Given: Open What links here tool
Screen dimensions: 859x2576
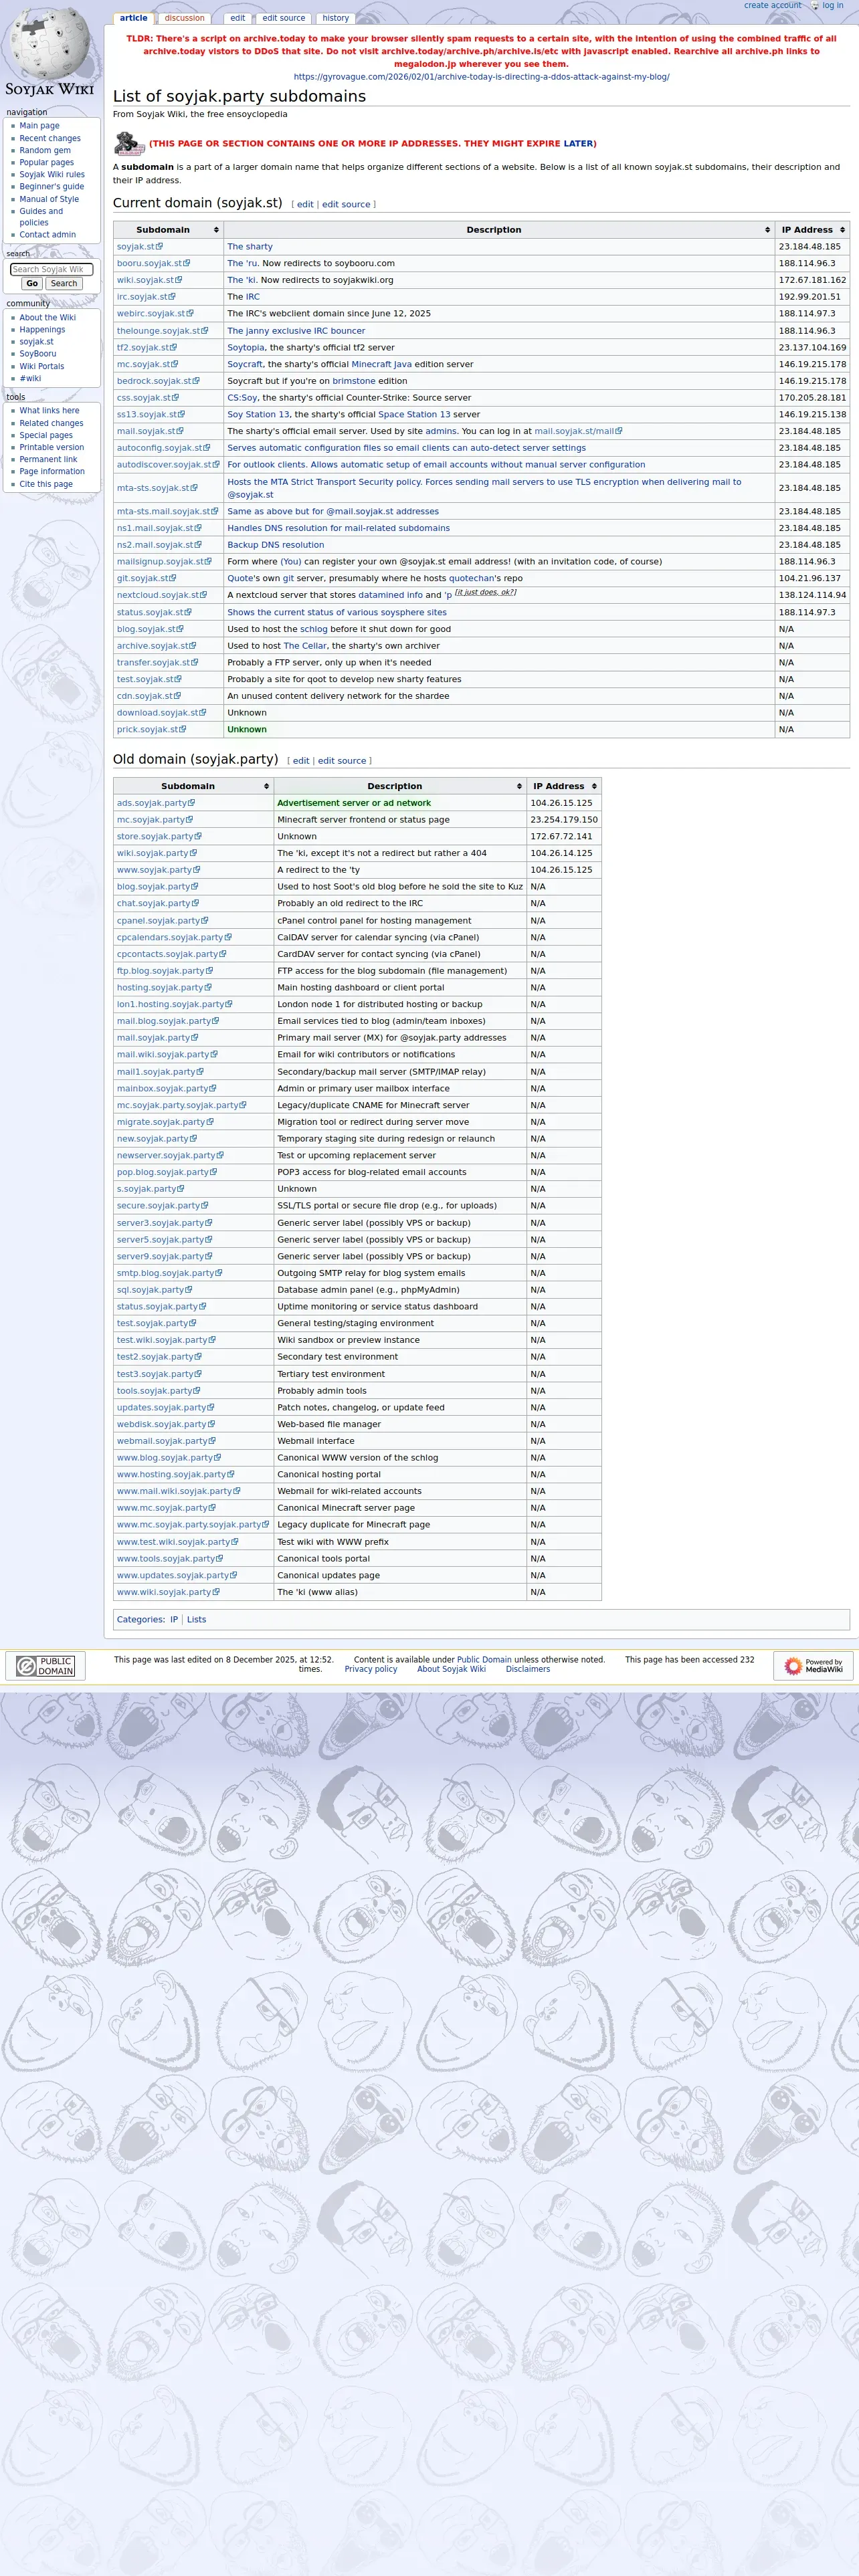Looking at the screenshot, I should pos(49,411).
